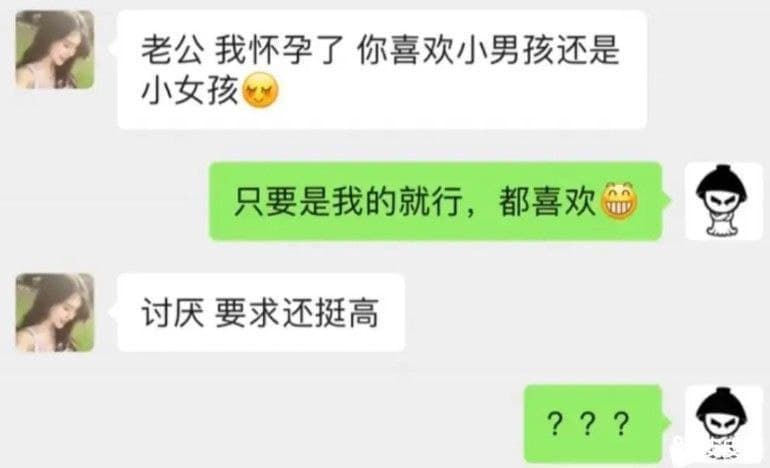This screenshot has height=468, width=770.
Task: Click 小女孩 on the second line of the message
Action: pos(190,91)
